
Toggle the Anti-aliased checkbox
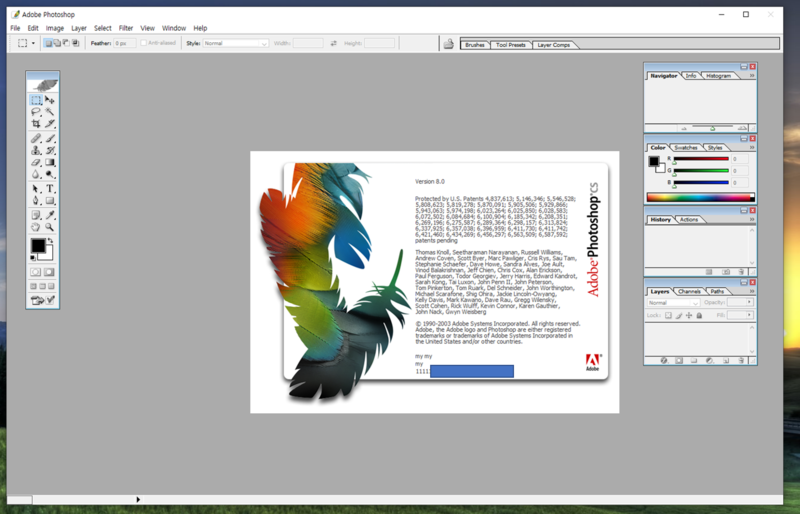tap(143, 43)
